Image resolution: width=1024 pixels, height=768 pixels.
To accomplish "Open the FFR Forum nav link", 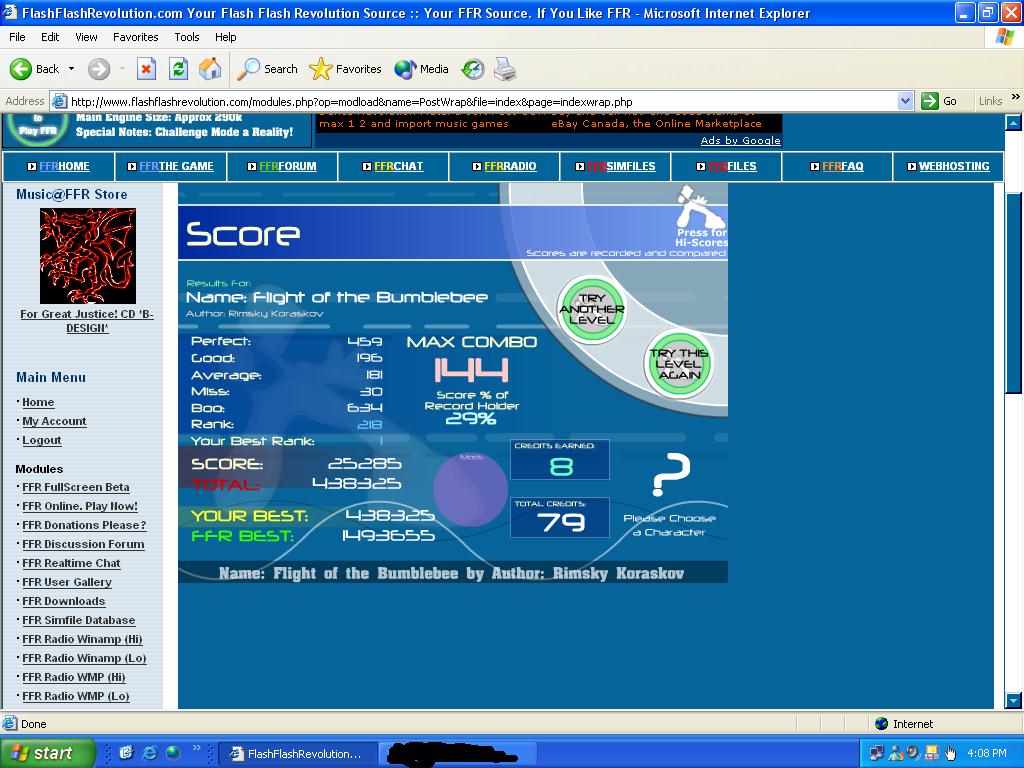I will point(287,167).
